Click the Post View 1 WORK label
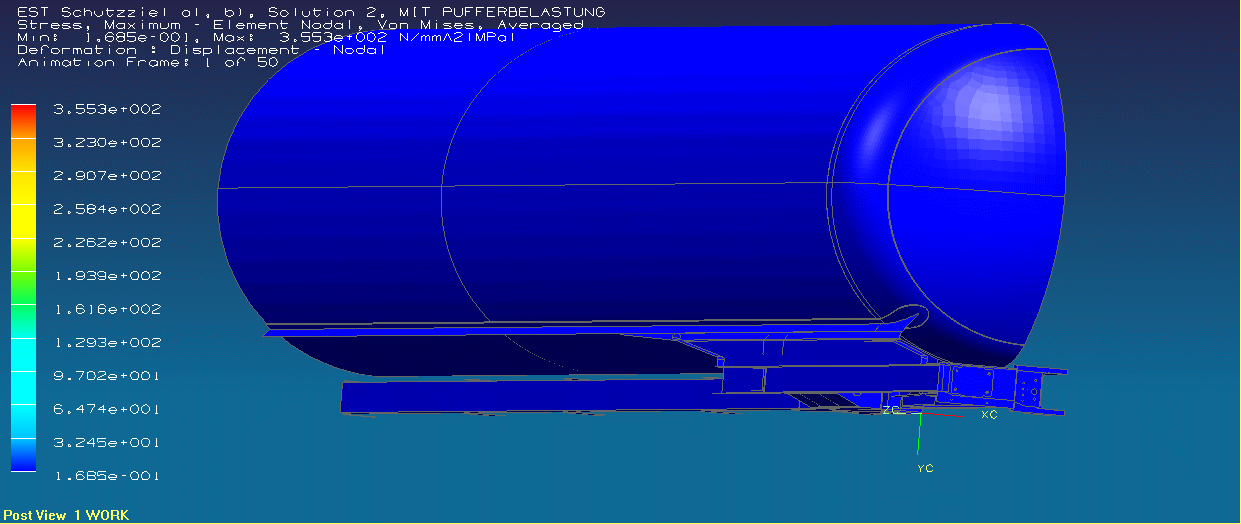The height and width of the screenshot is (524, 1241). pos(66,515)
